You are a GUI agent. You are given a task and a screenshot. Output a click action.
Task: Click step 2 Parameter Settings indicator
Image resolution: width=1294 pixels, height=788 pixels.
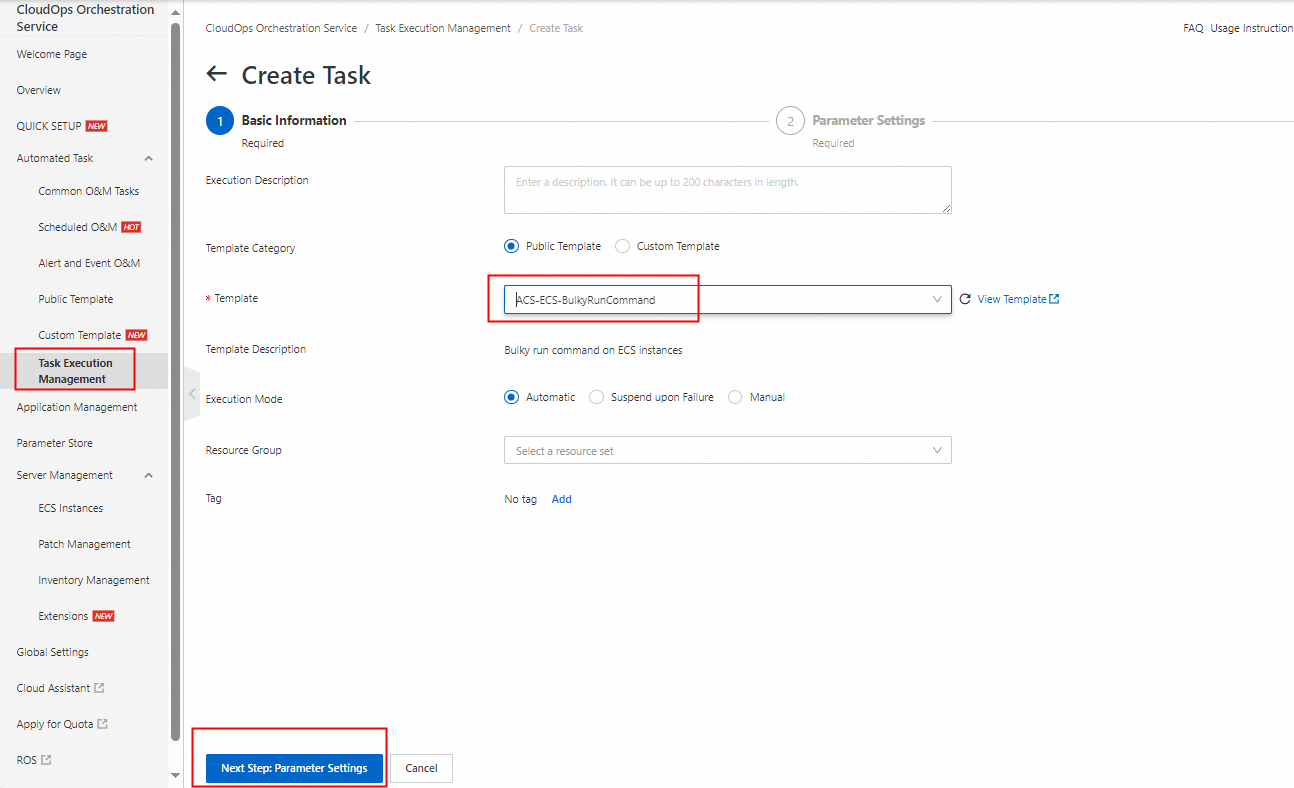pyautogui.click(x=790, y=121)
